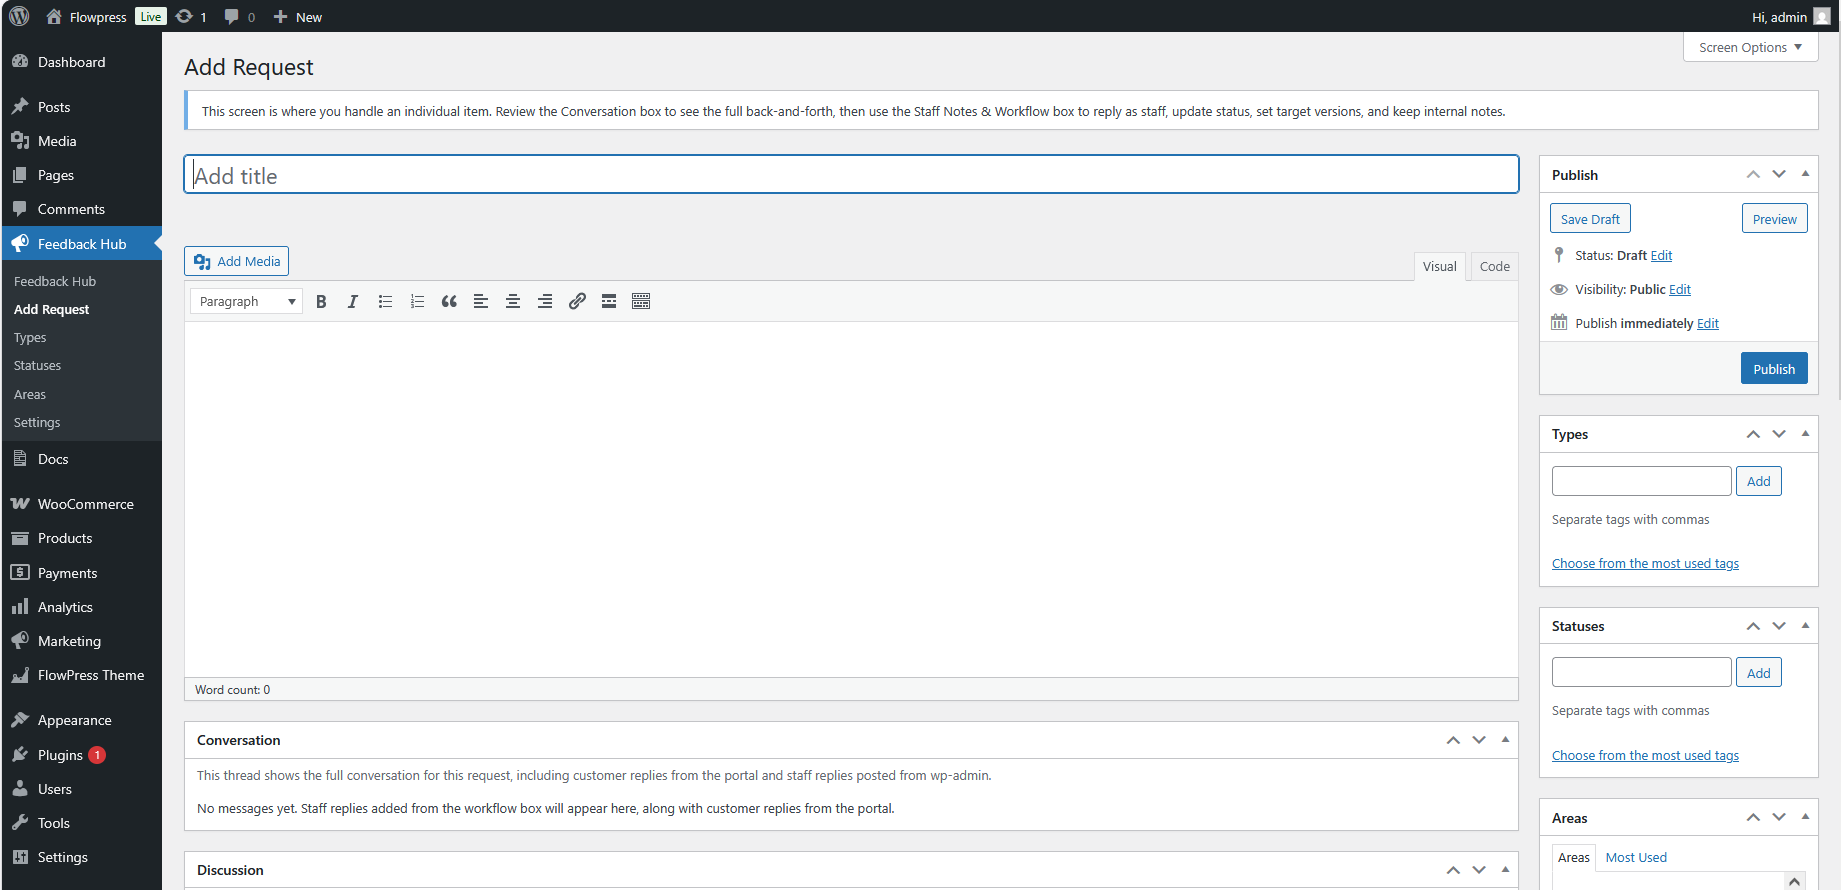Image resolution: width=1841 pixels, height=890 pixels.
Task: Add the entered Statuses tag
Action: click(1759, 673)
